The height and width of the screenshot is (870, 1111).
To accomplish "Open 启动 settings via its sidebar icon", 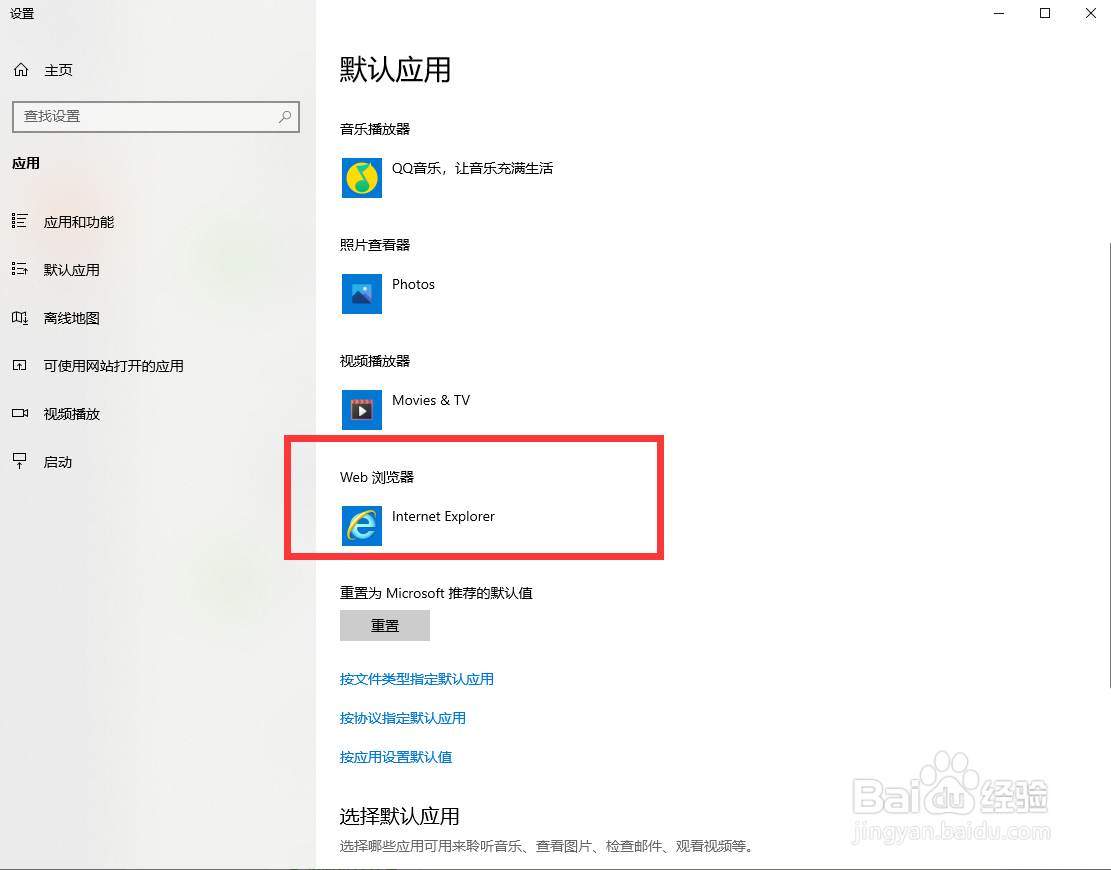I will click(21, 461).
